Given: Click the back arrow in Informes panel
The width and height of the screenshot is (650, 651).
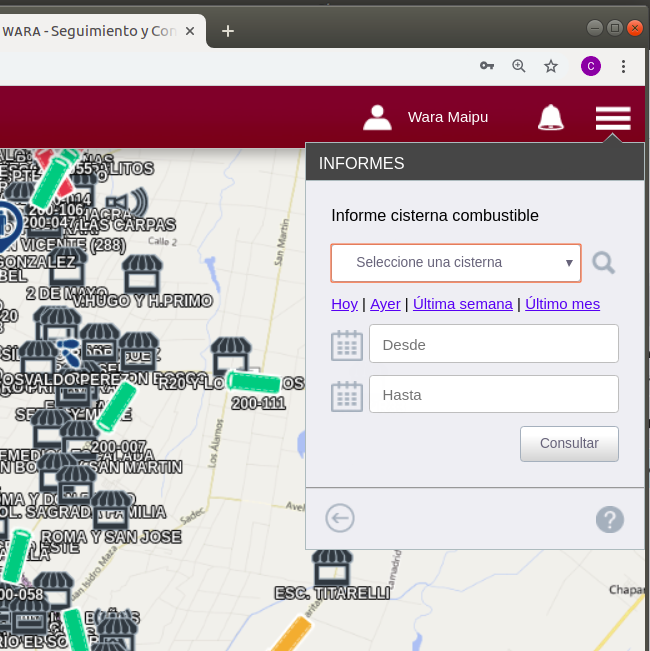Looking at the screenshot, I should 340,518.
